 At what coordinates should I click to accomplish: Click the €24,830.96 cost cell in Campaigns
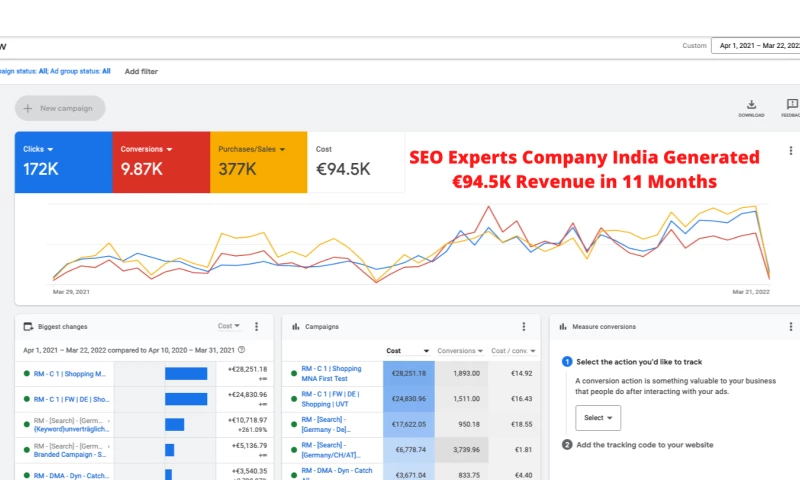click(x=409, y=399)
